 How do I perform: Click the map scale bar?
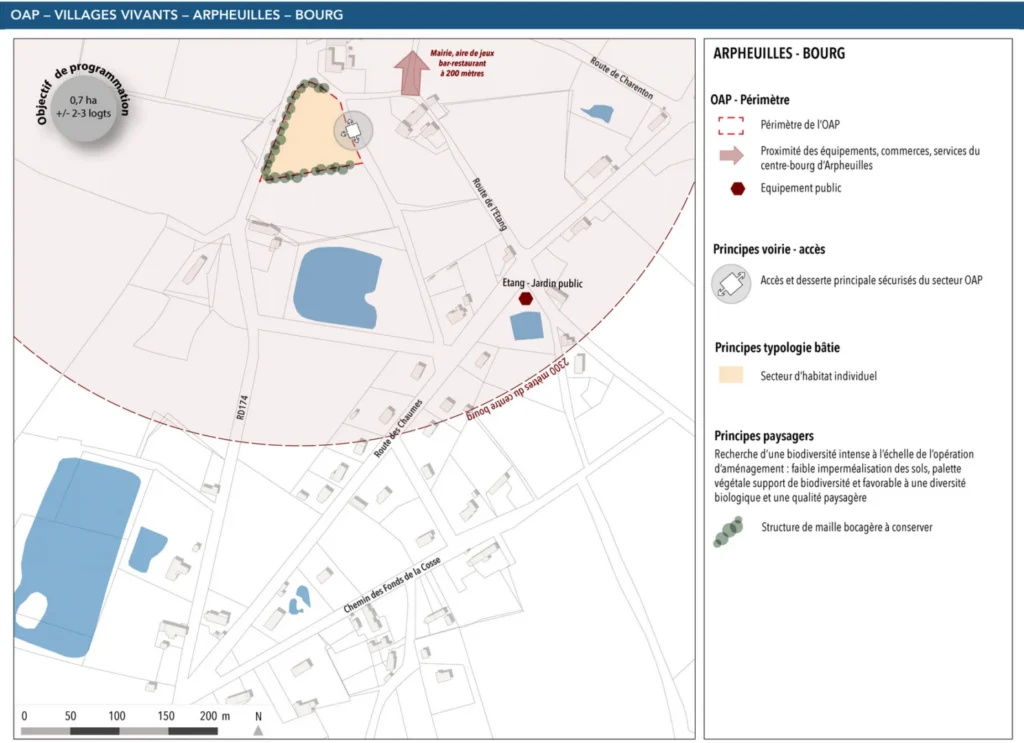point(119,731)
